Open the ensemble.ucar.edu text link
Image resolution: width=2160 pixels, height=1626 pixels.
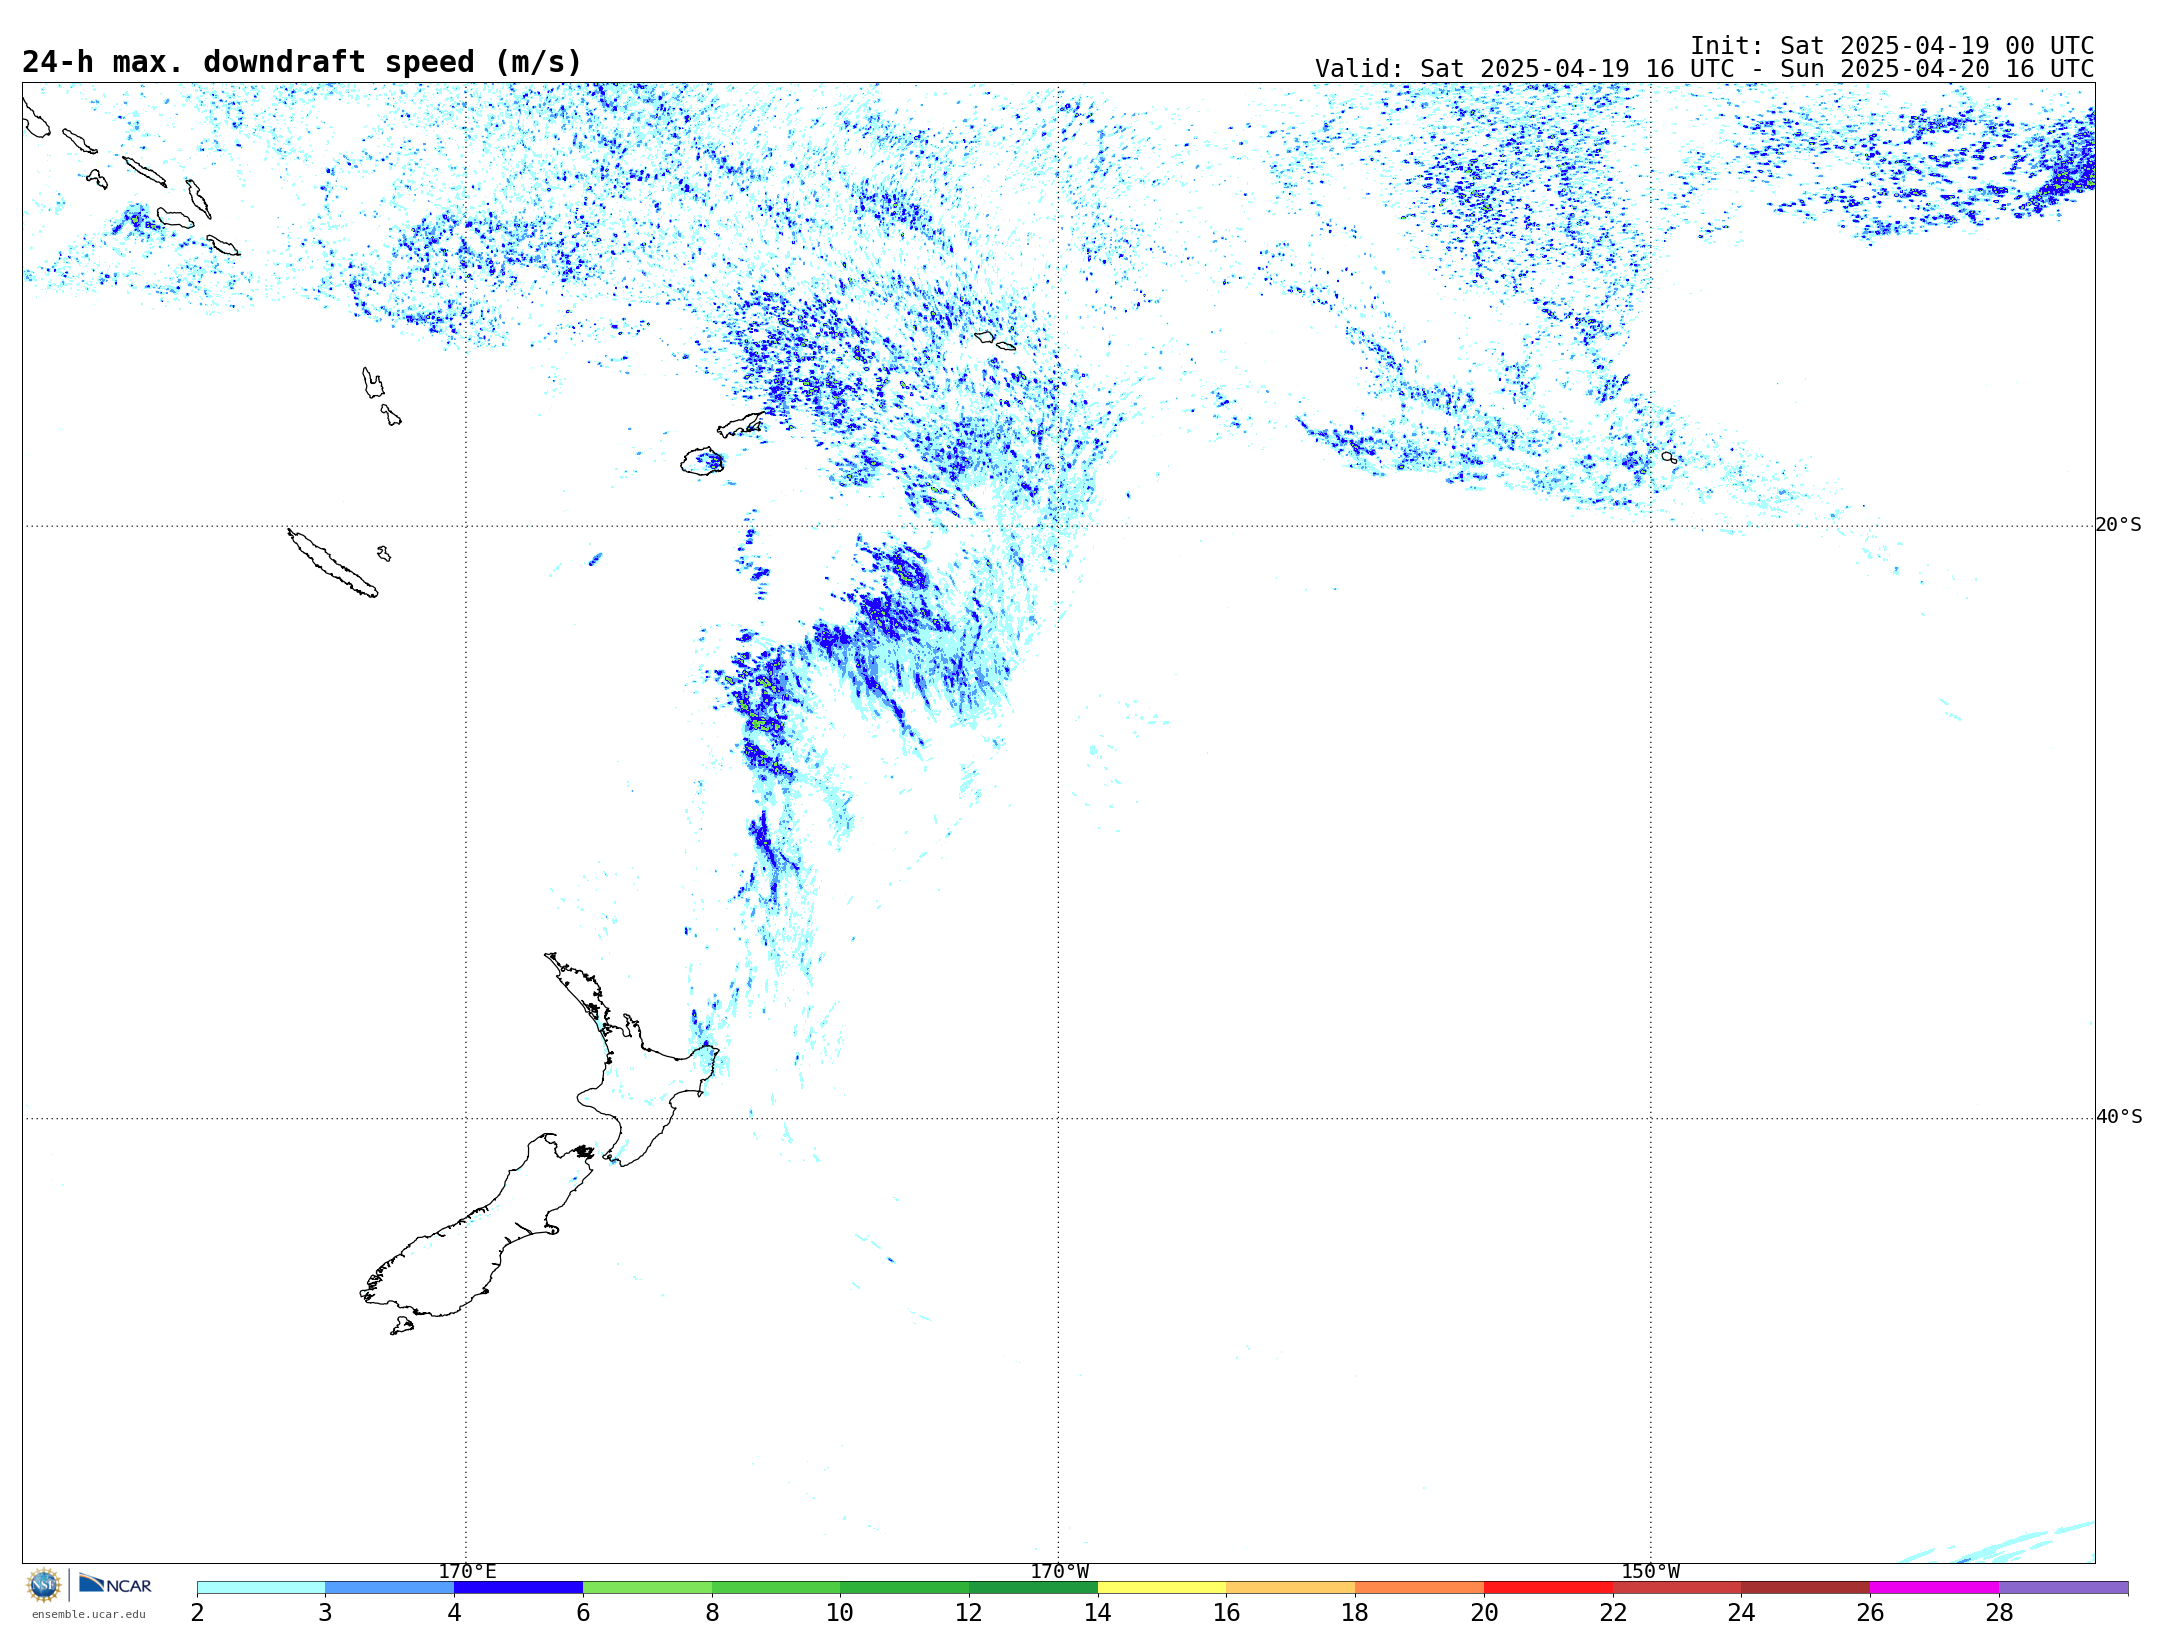click(x=89, y=1614)
